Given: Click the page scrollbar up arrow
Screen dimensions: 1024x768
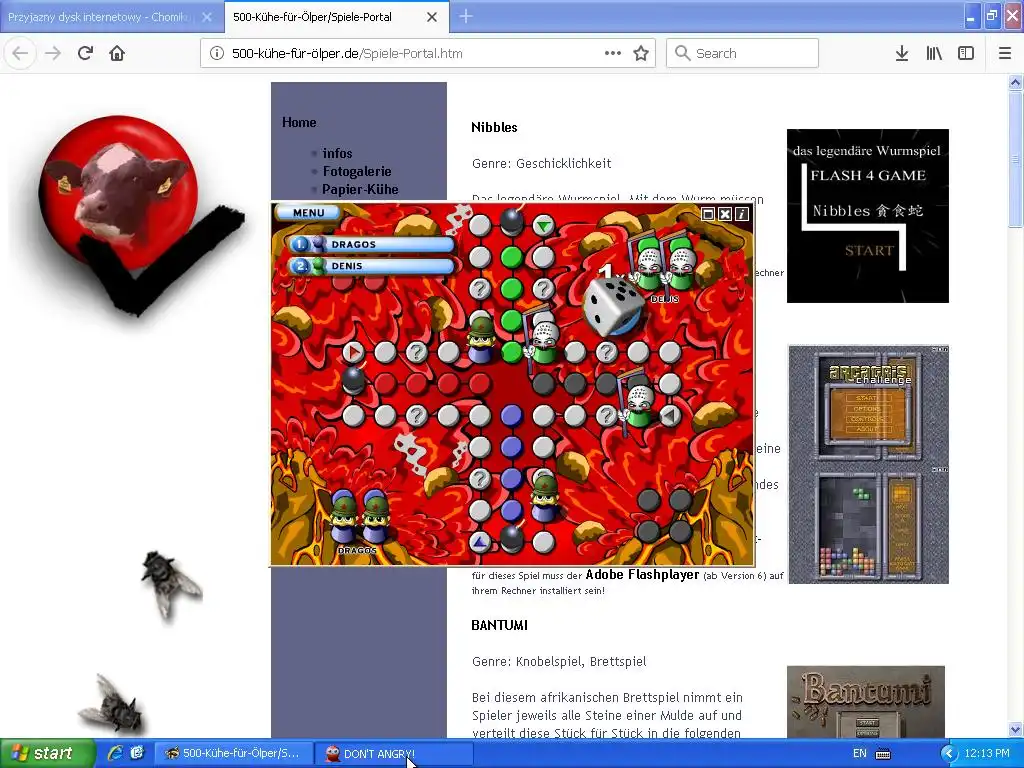Looking at the screenshot, I should [x=1015, y=82].
